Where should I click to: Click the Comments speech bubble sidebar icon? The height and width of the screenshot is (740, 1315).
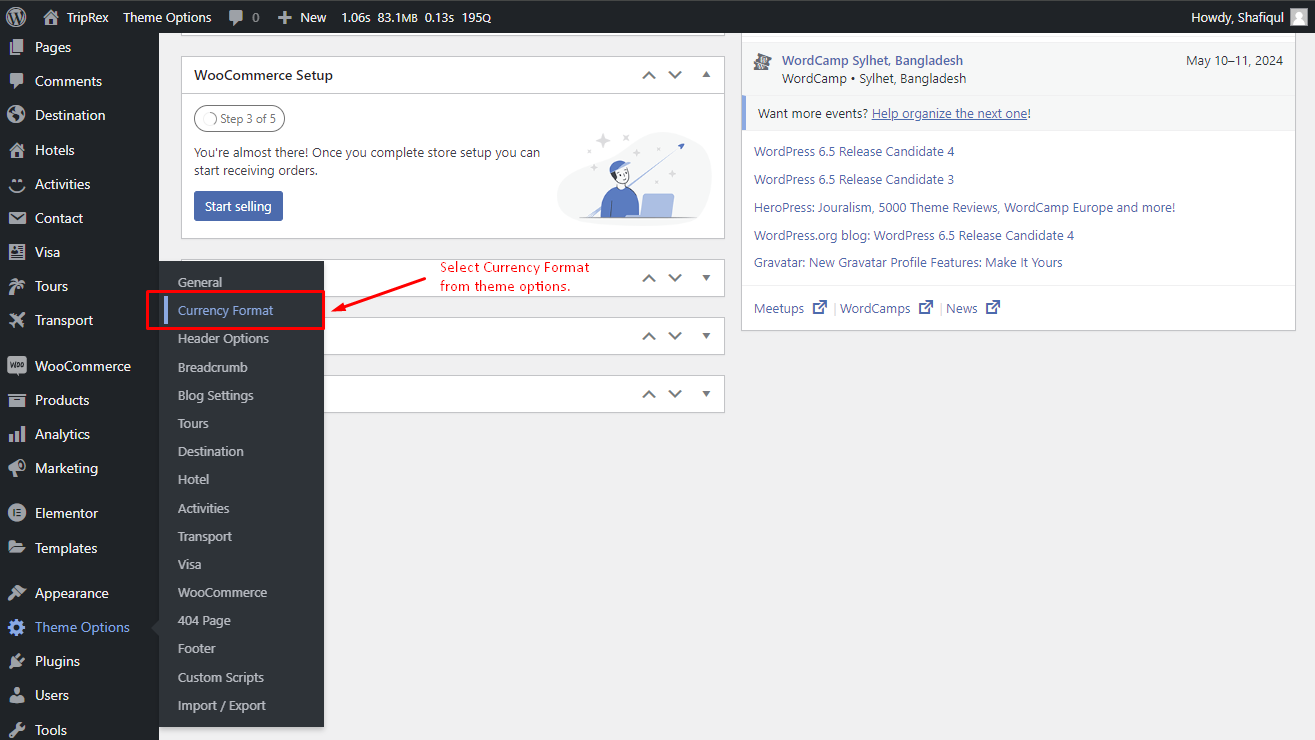click(16, 81)
